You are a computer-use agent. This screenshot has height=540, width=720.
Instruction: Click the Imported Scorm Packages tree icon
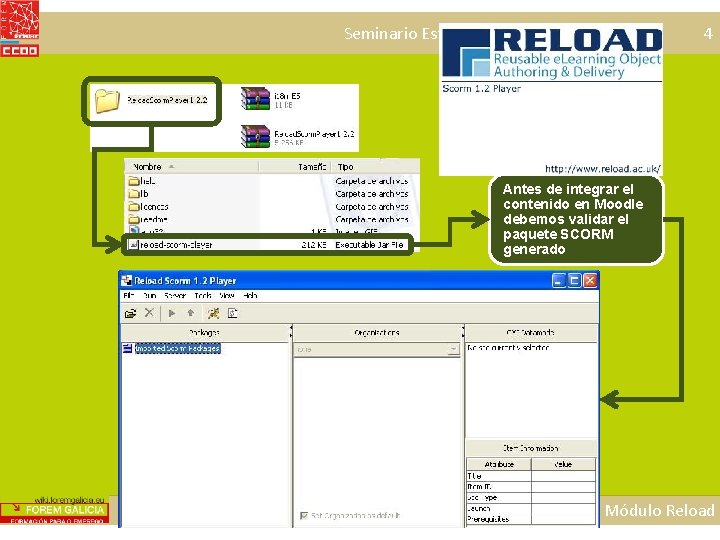(x=128, y=349)
